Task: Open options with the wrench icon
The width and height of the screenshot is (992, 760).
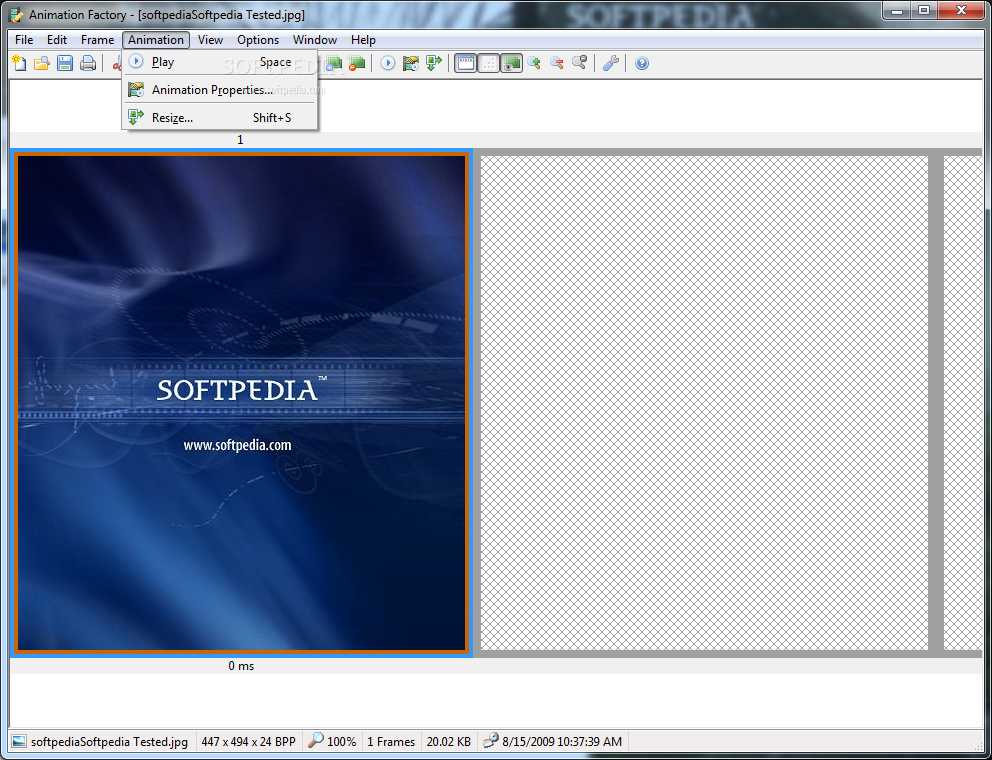Action: [x=611, y=63]
